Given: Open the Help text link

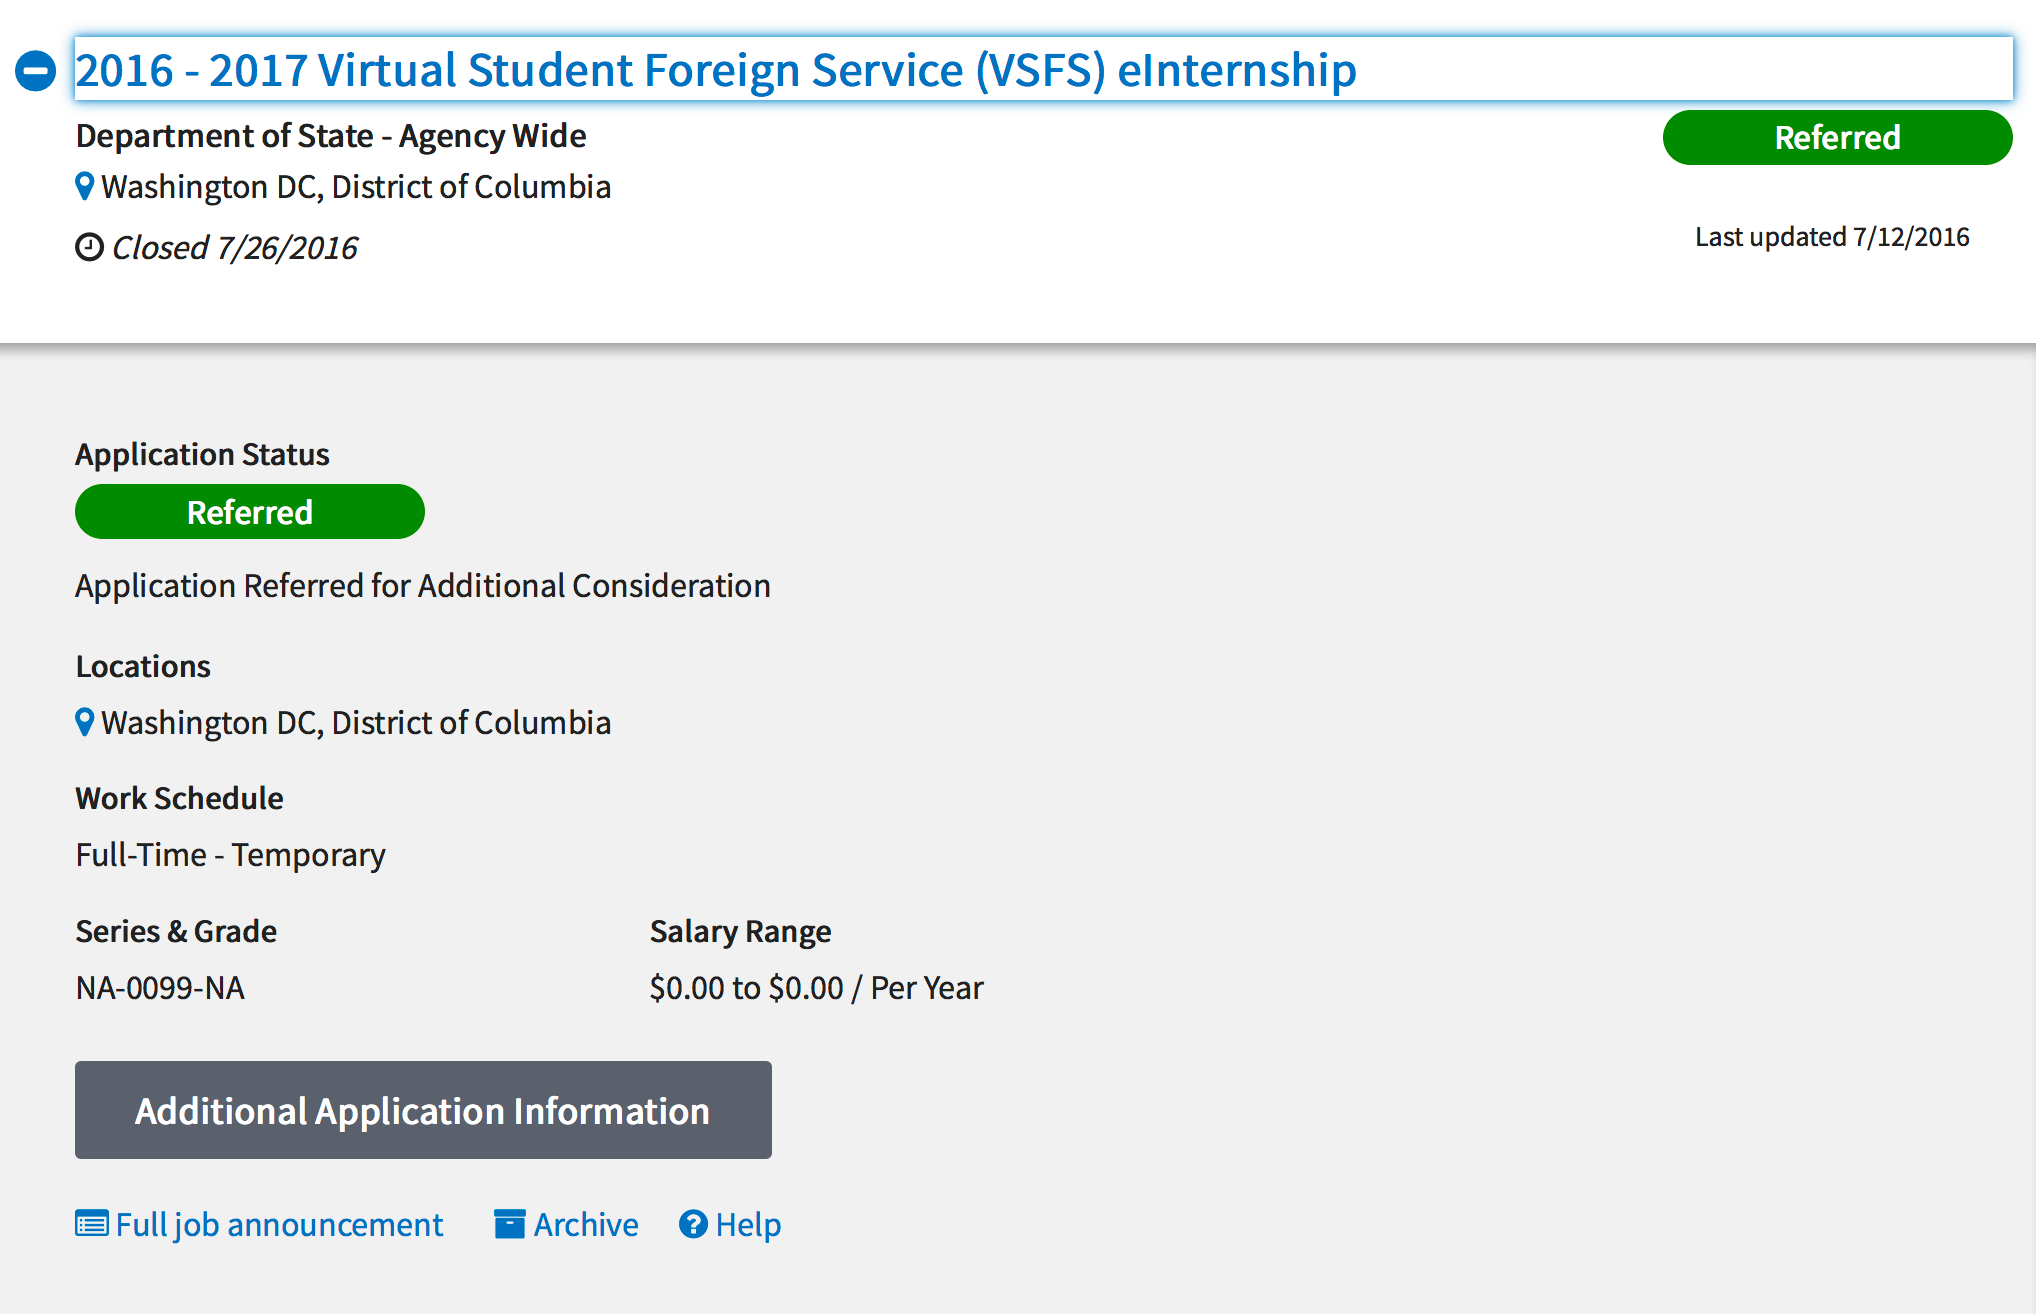Looking at the screenshot, I should pyautogui.click(x=748, y=1224).
